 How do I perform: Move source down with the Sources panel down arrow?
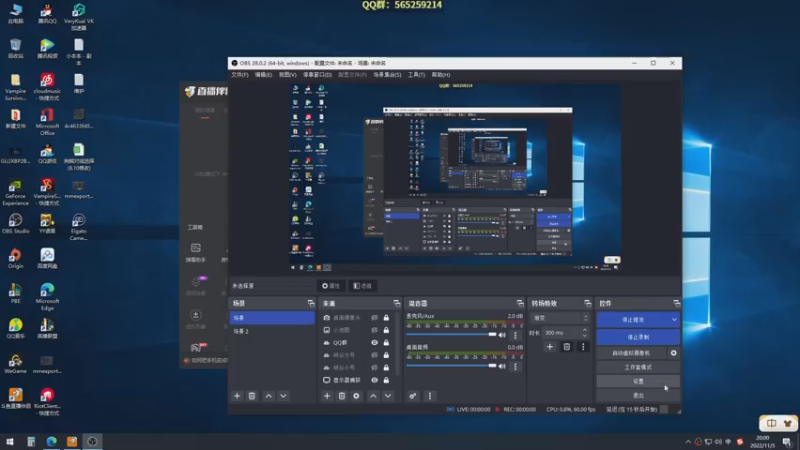pyautogui.click(x=388, y=396)
